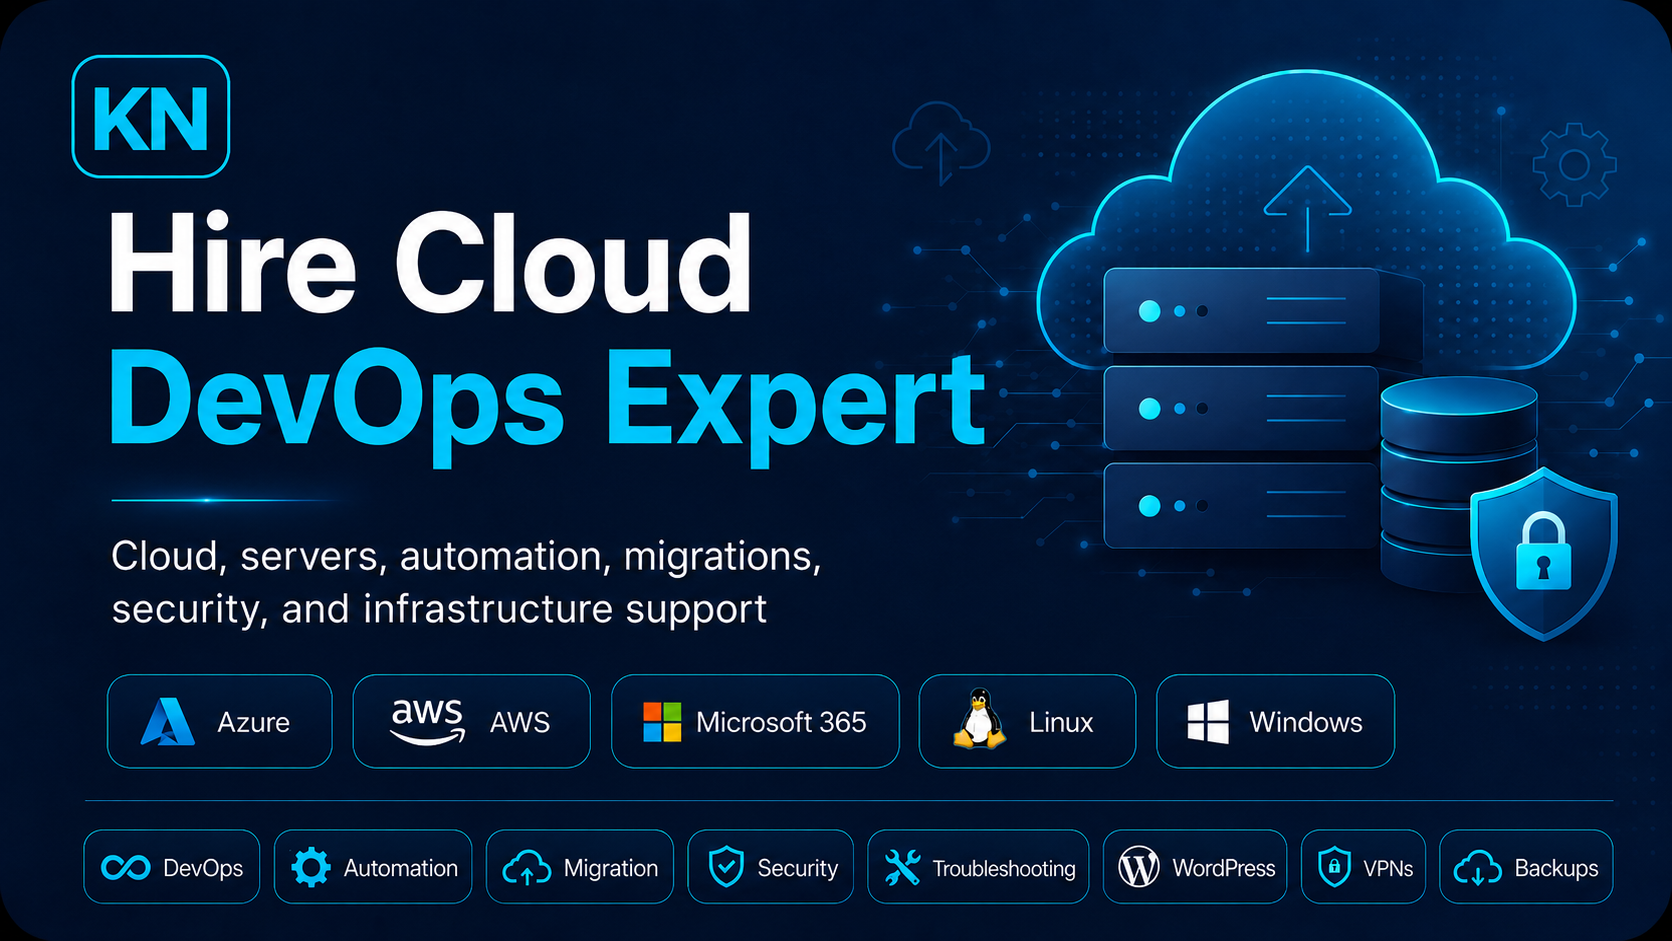The width and height of the screenshot is (1672, 941).
Task: Select the Azure label text
Action: click(253, 722)
